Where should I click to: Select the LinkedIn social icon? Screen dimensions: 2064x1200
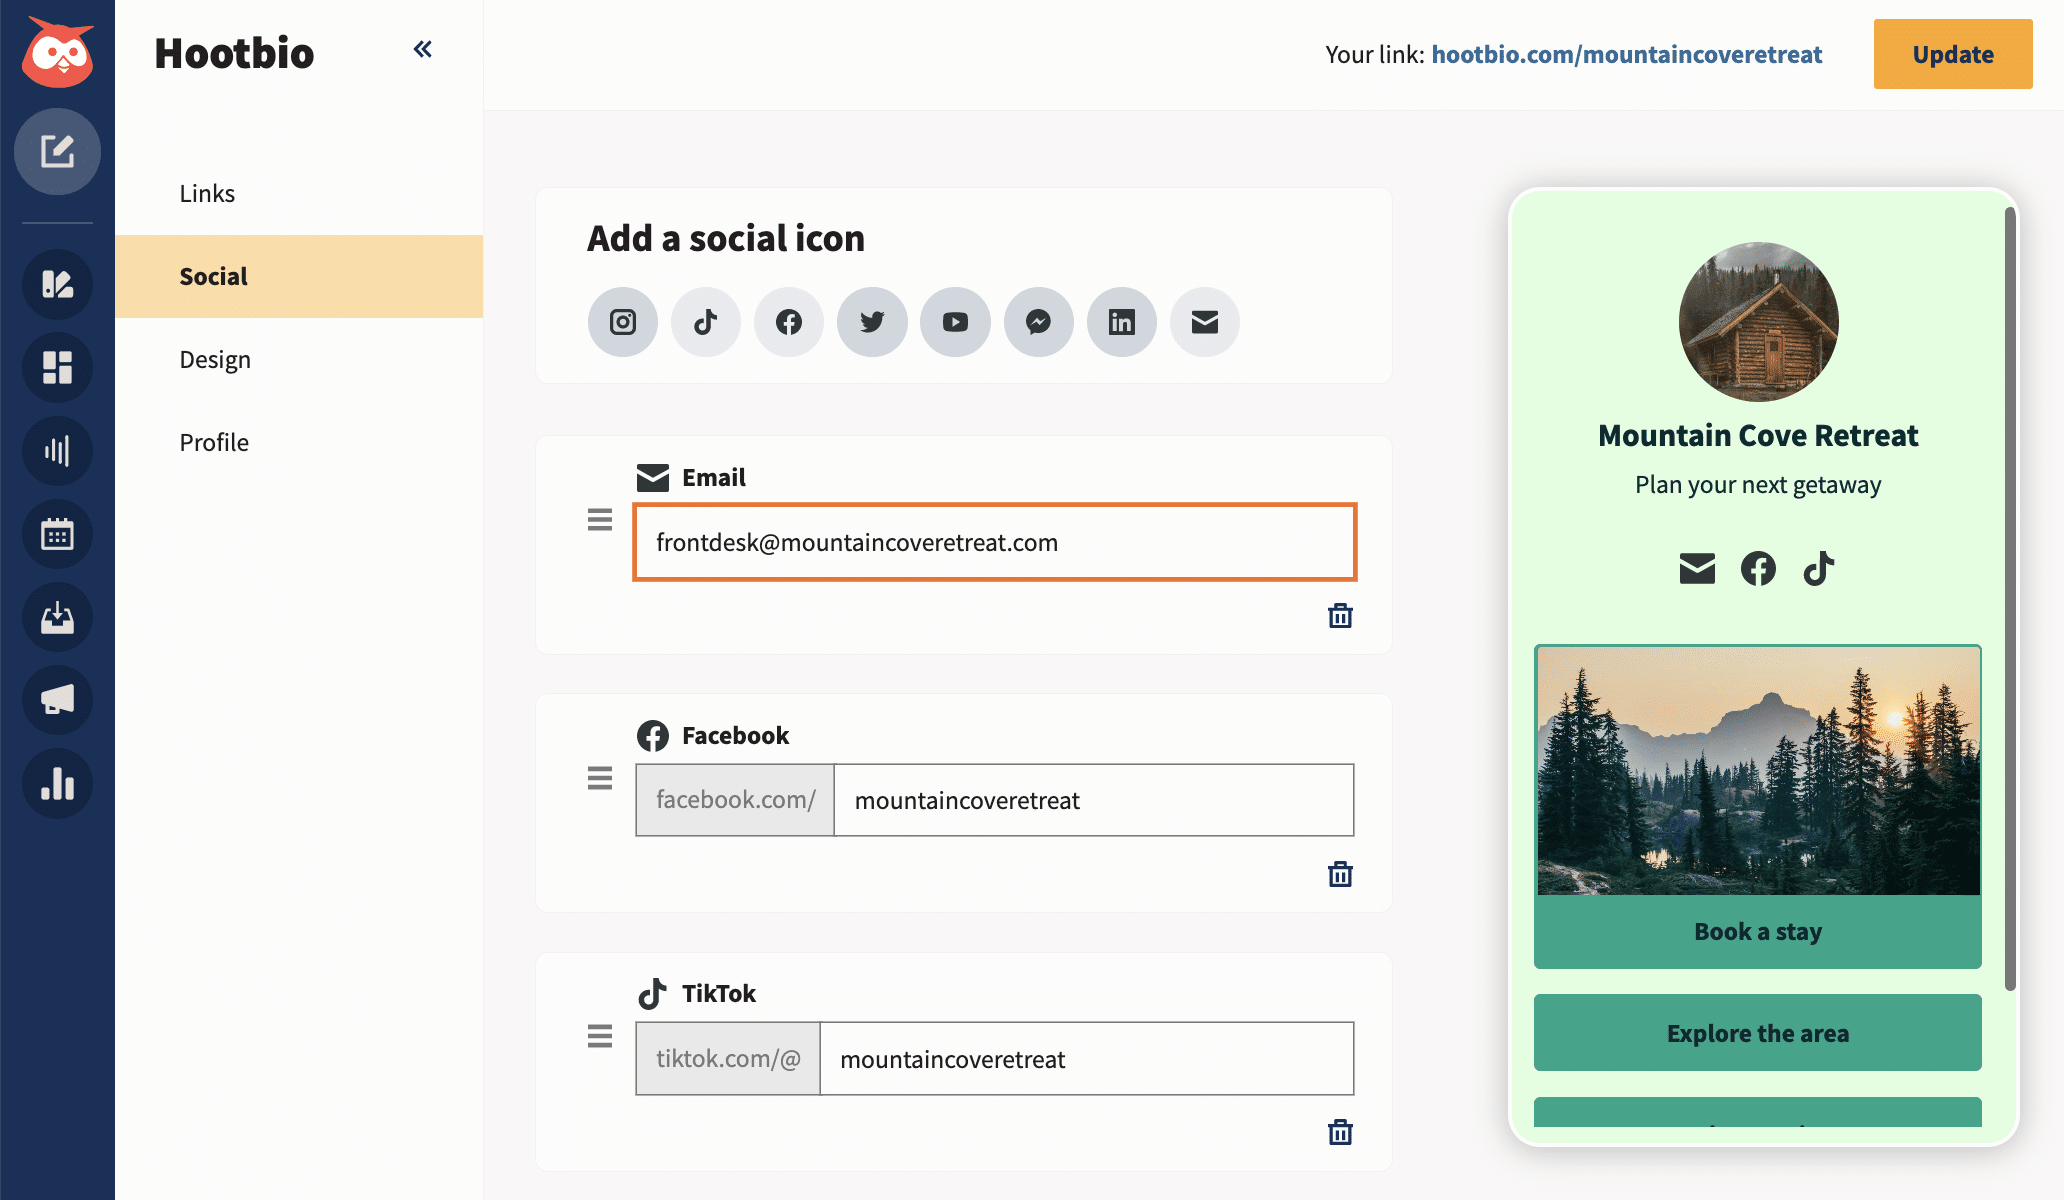tap(1121, 321)
